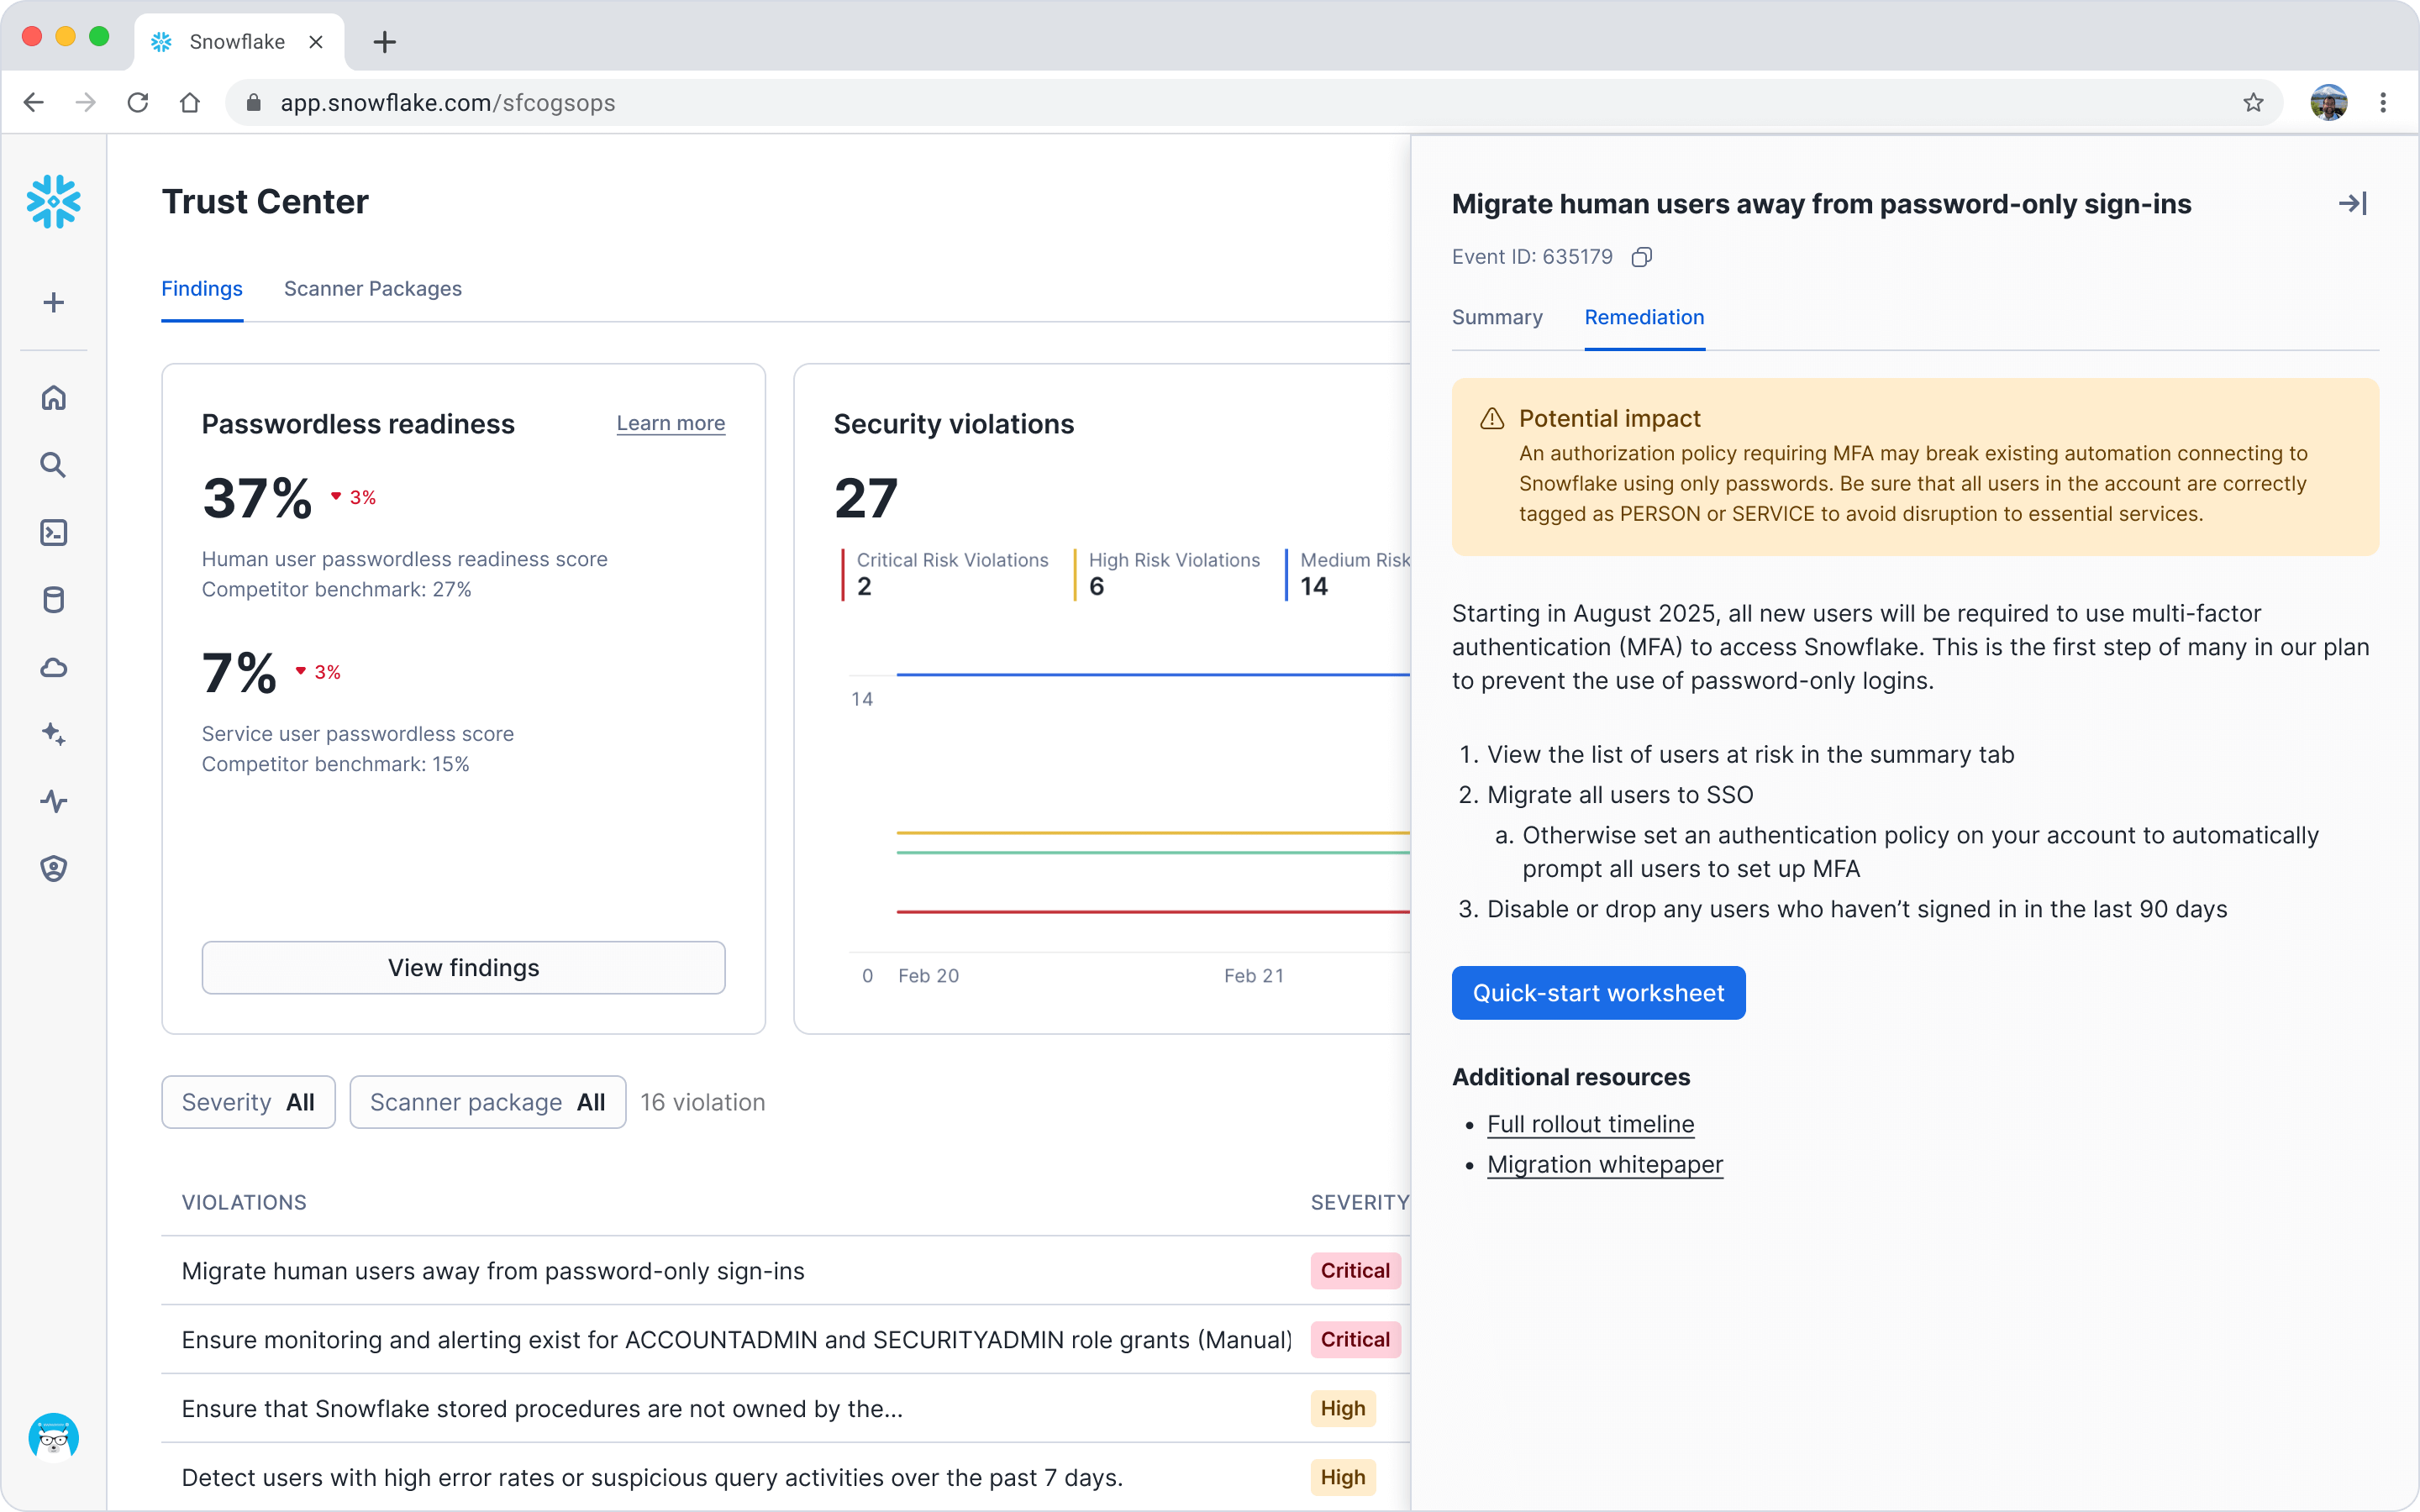Click the View findings button
The height and width of the screenshot is (1512, 2420).
click(x=463, y=967)
